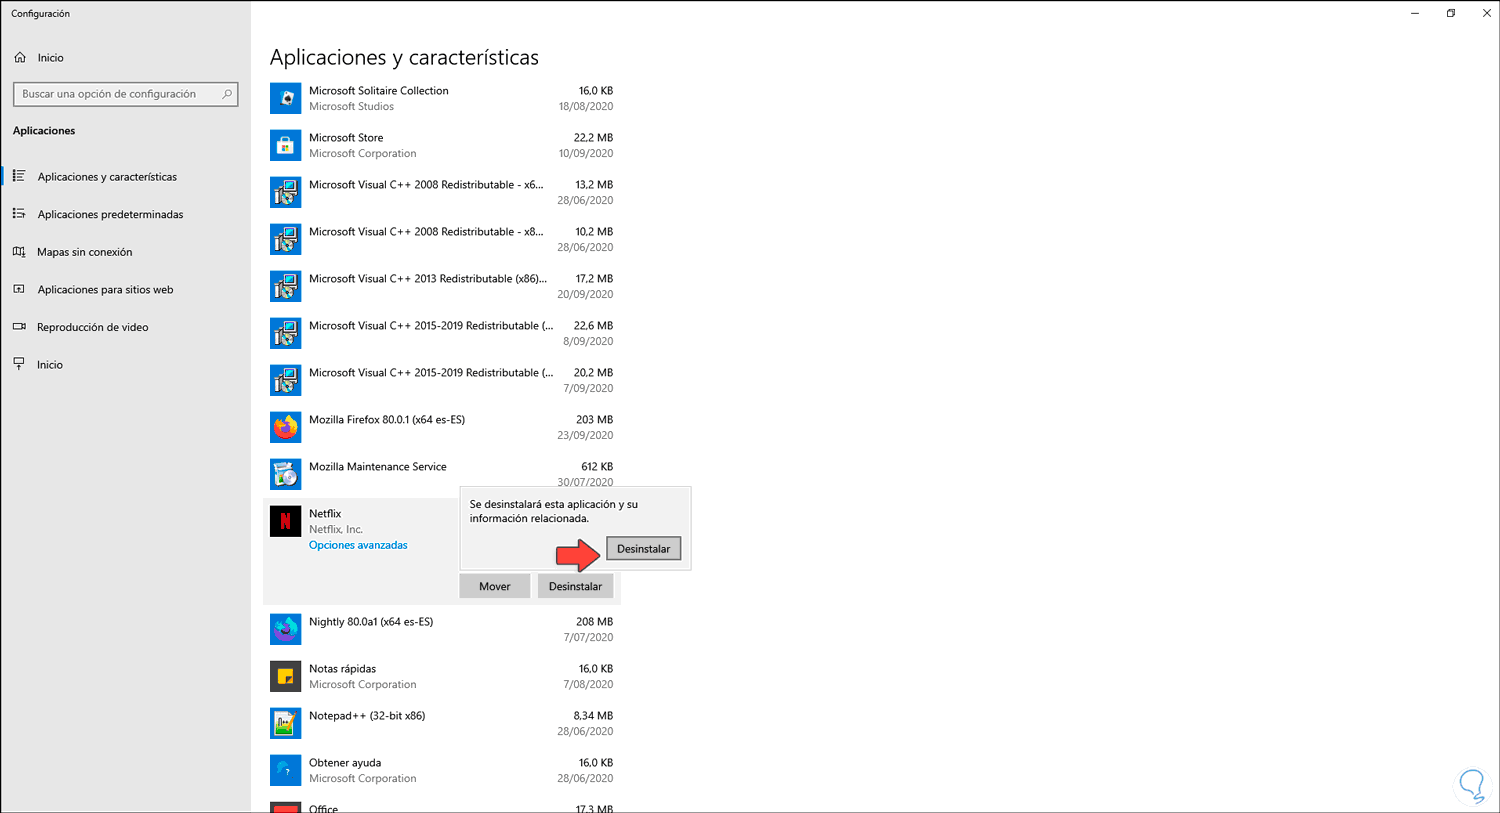This screenshot has height=813, width=1500.
Task: Select Notepad++ (32-bit x86) text
Action: tap(367, 716)
